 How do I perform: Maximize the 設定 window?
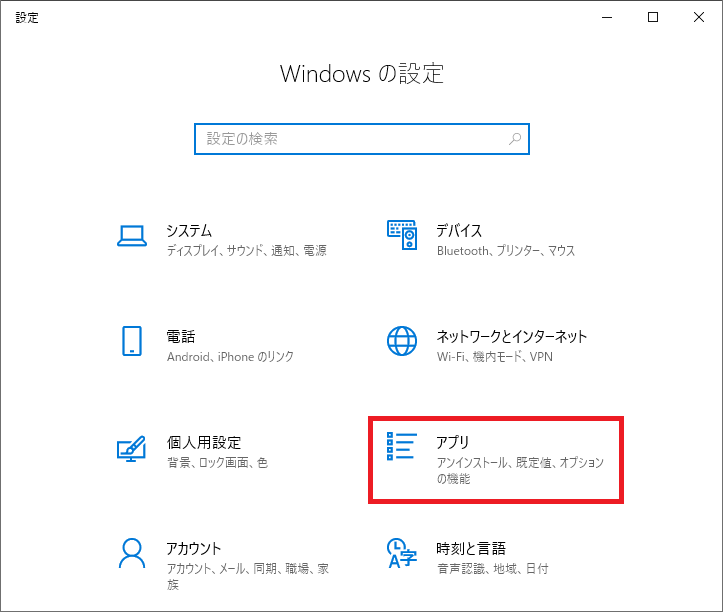(x=653, y=18)
